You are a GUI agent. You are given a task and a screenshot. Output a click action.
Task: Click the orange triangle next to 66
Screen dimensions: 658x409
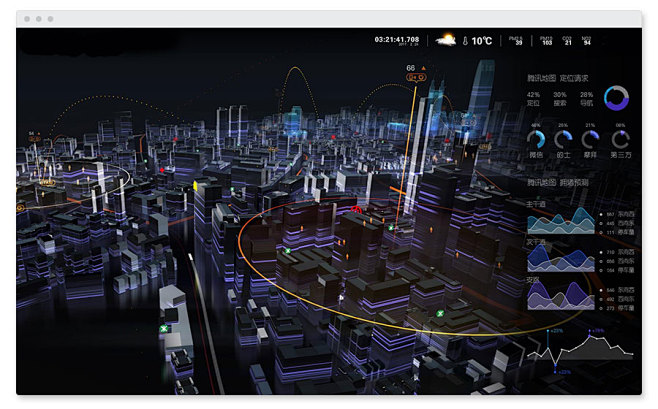(x=423, y=68)
